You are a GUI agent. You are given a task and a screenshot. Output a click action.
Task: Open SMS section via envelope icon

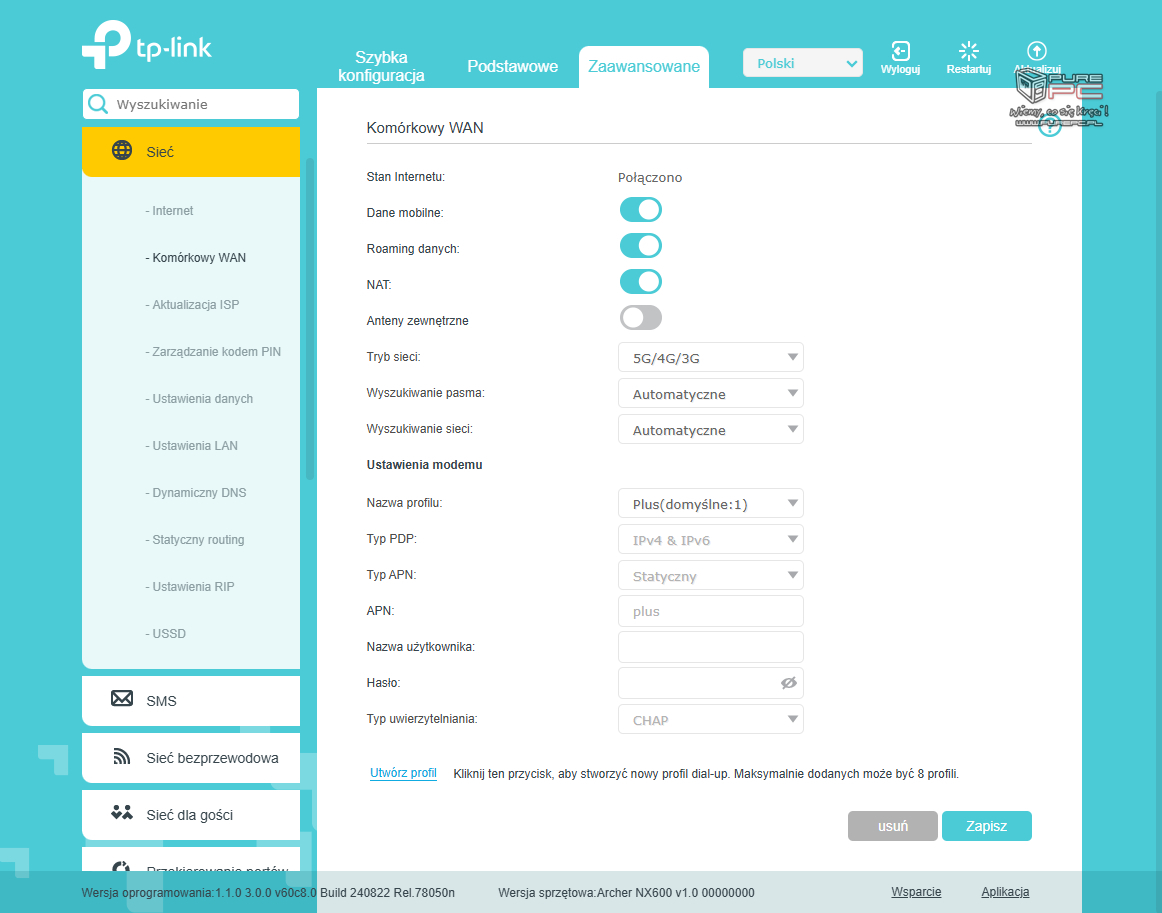(x=121, y=700)
